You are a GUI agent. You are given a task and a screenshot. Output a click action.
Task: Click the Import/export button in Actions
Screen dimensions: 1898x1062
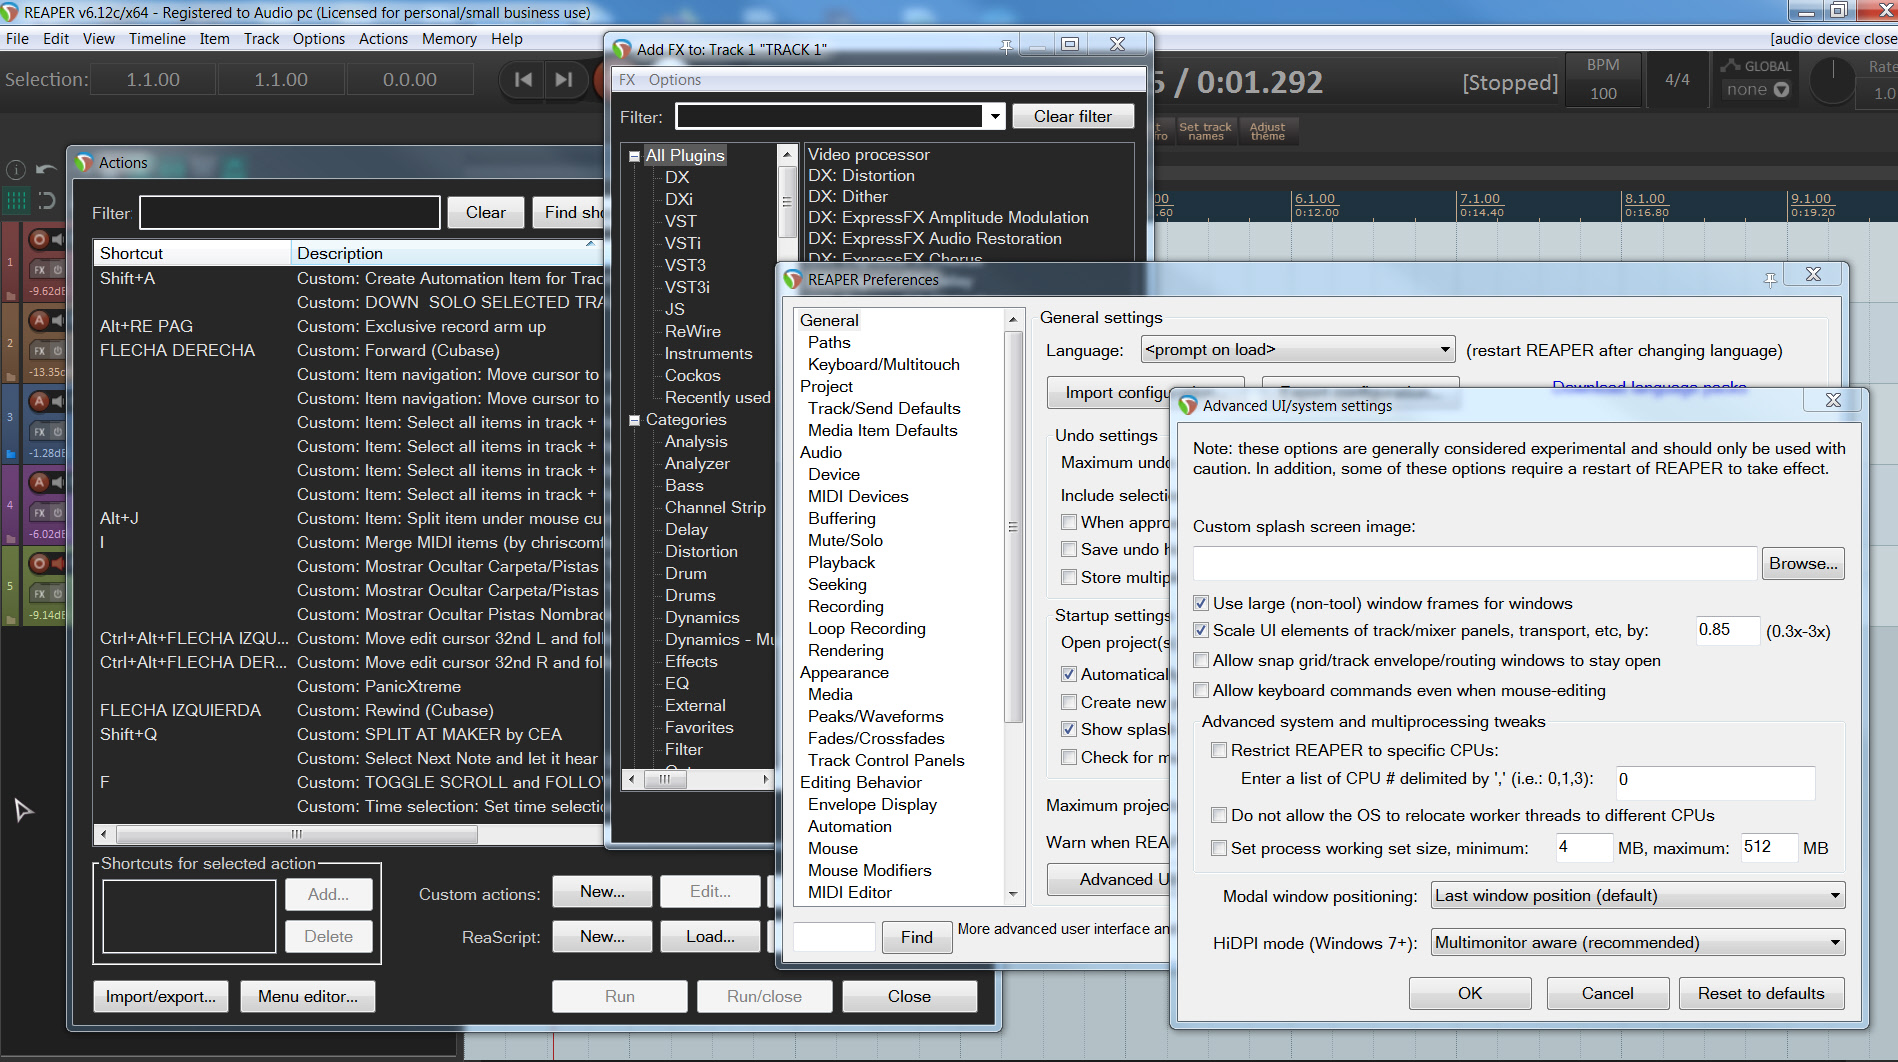click(x=161, y=996)
